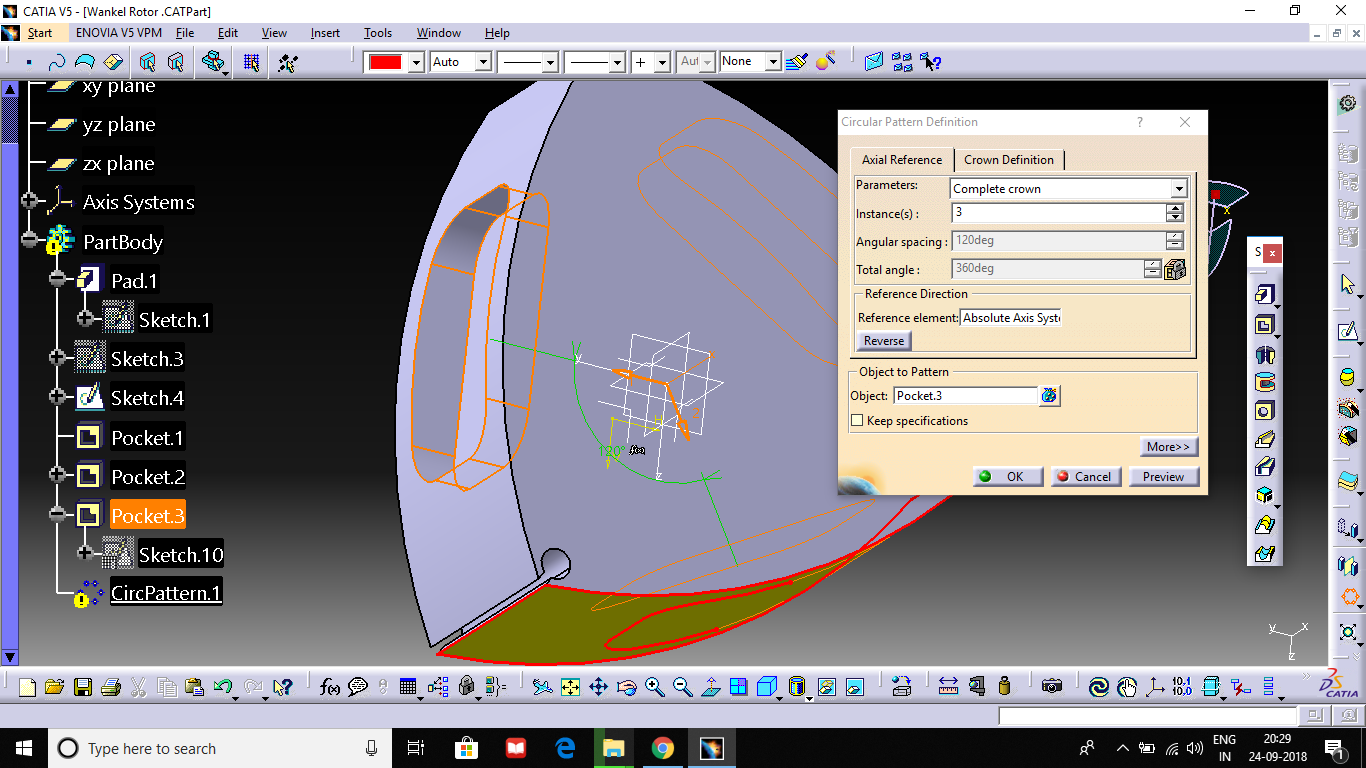
Task: Click the Object field showing Pocket.3
Action: point(965,396)
